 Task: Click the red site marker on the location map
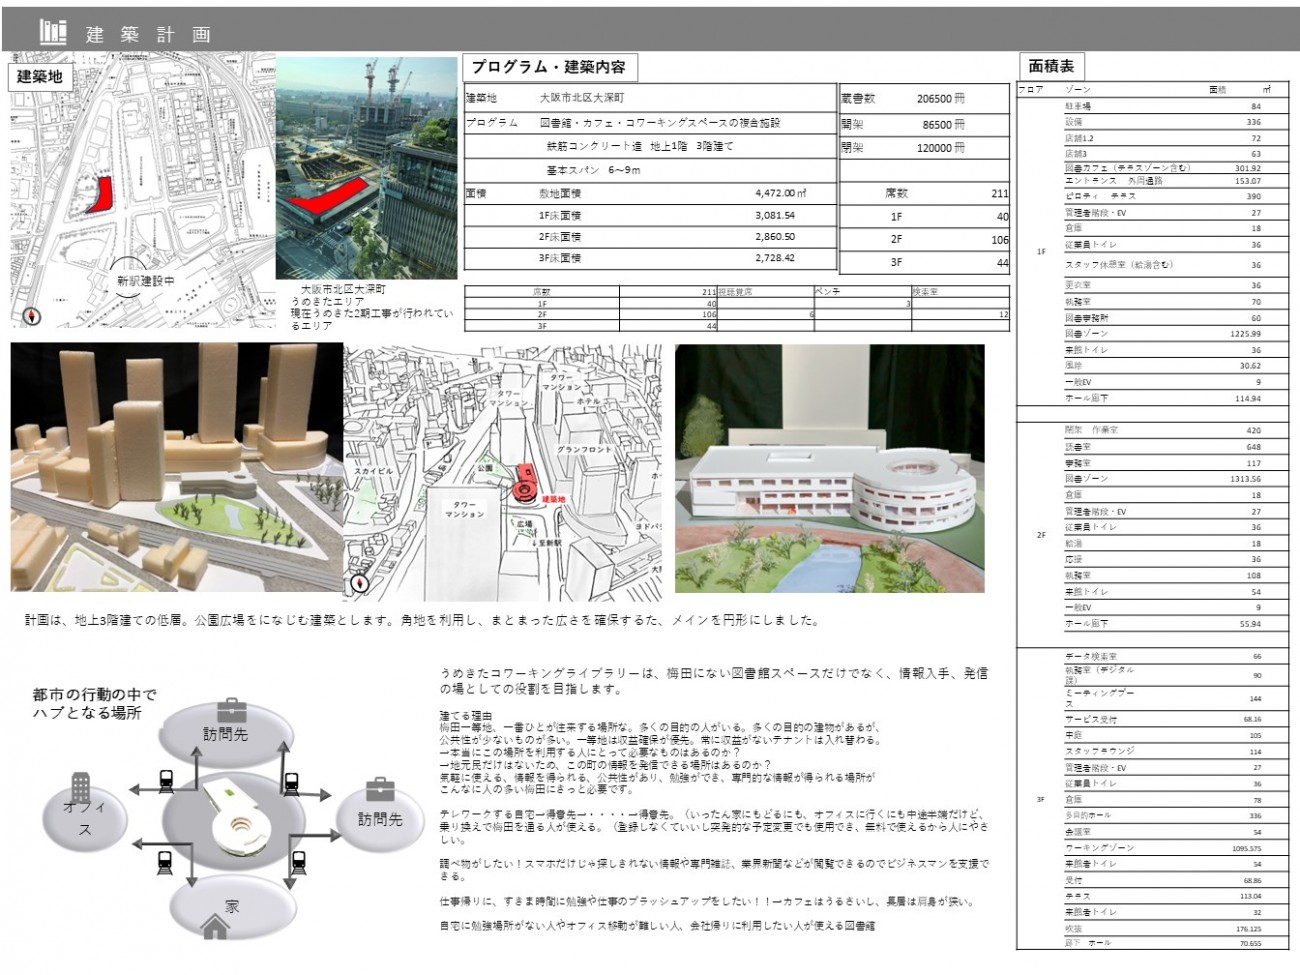pyautogui.click(x=99, y=195)
